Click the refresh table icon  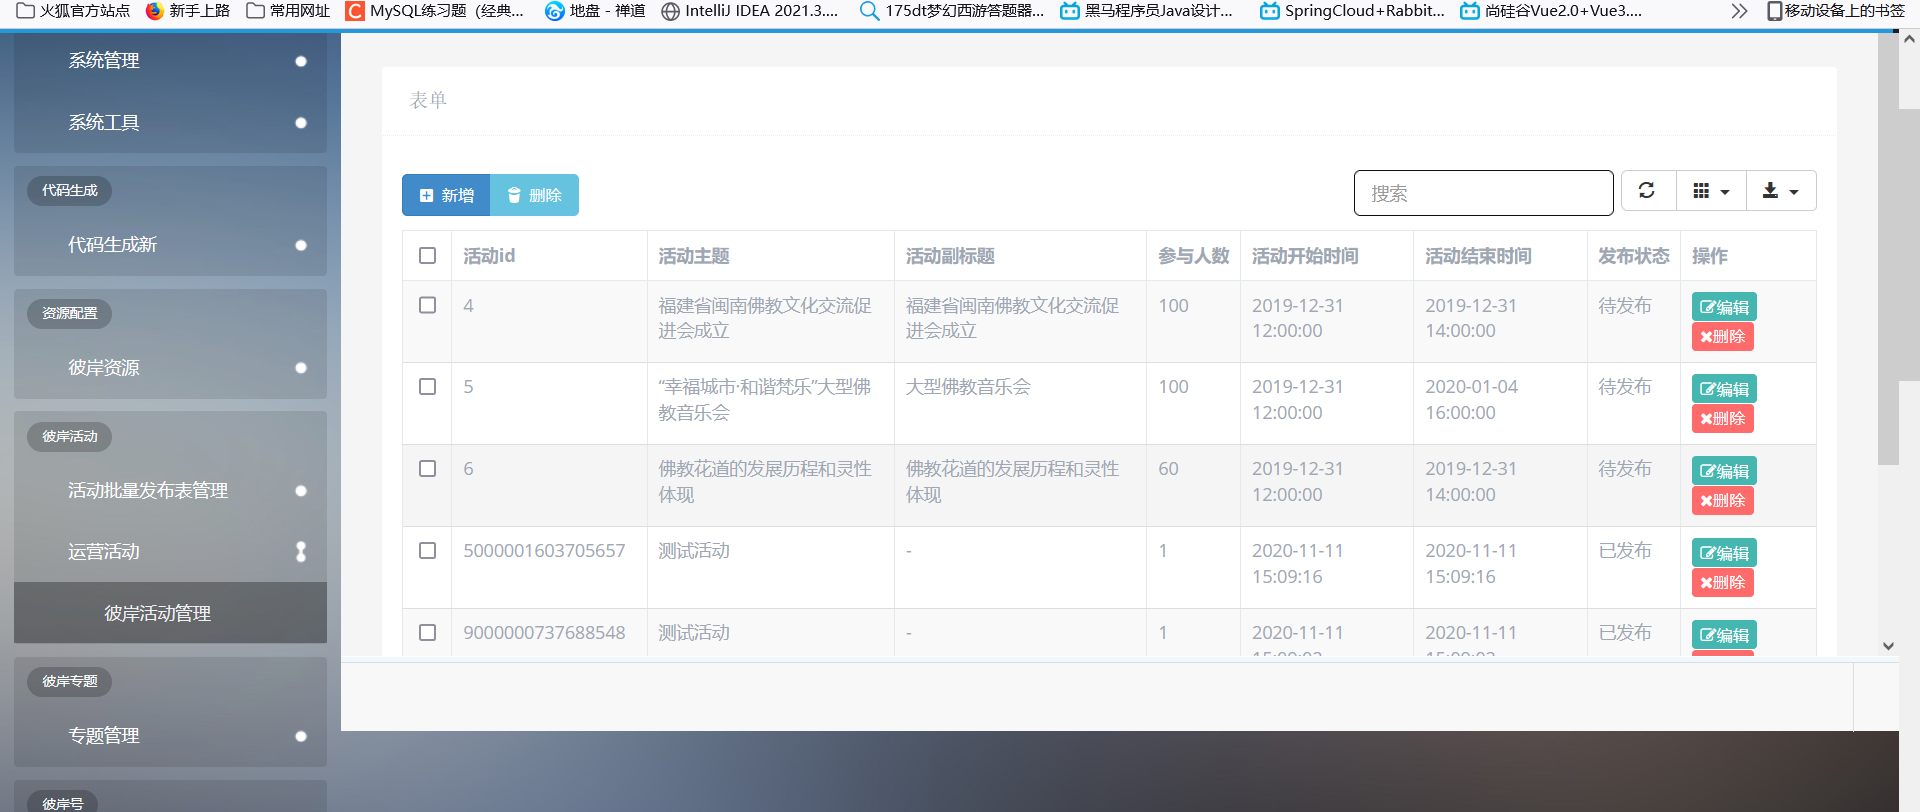1647,190
